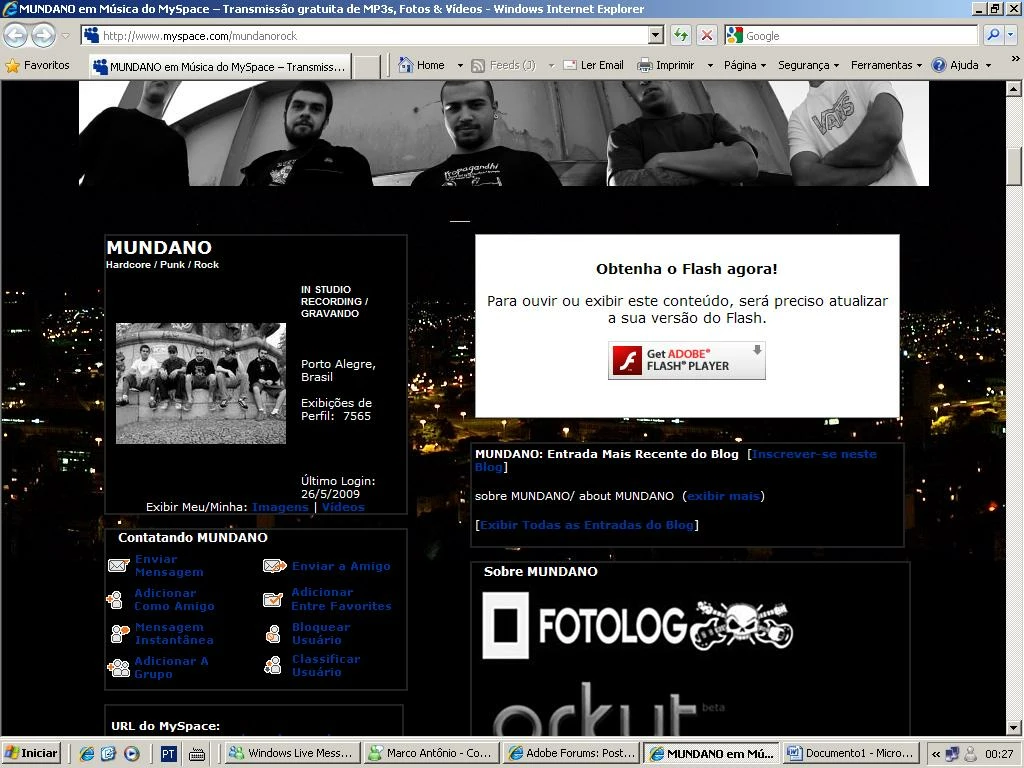Open the Página menu
Screen dimensions: 1024x768
pyautogui.click(x=744, y=65)
